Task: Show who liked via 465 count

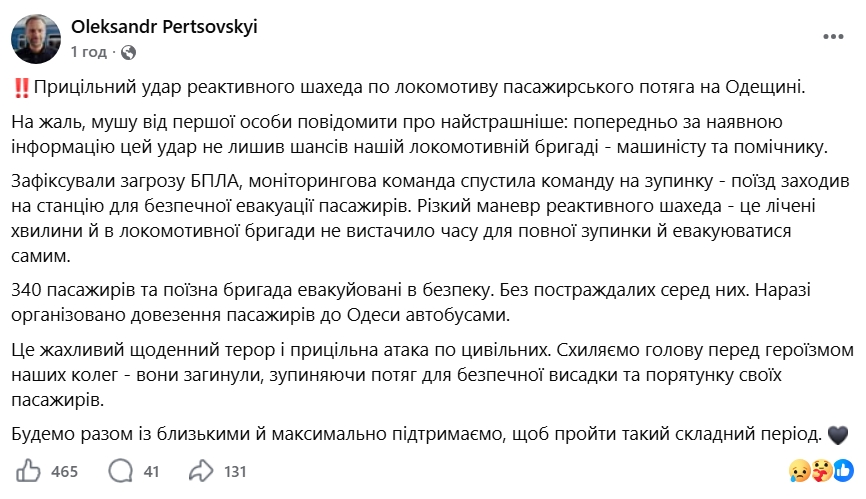Action: [65, 471]
